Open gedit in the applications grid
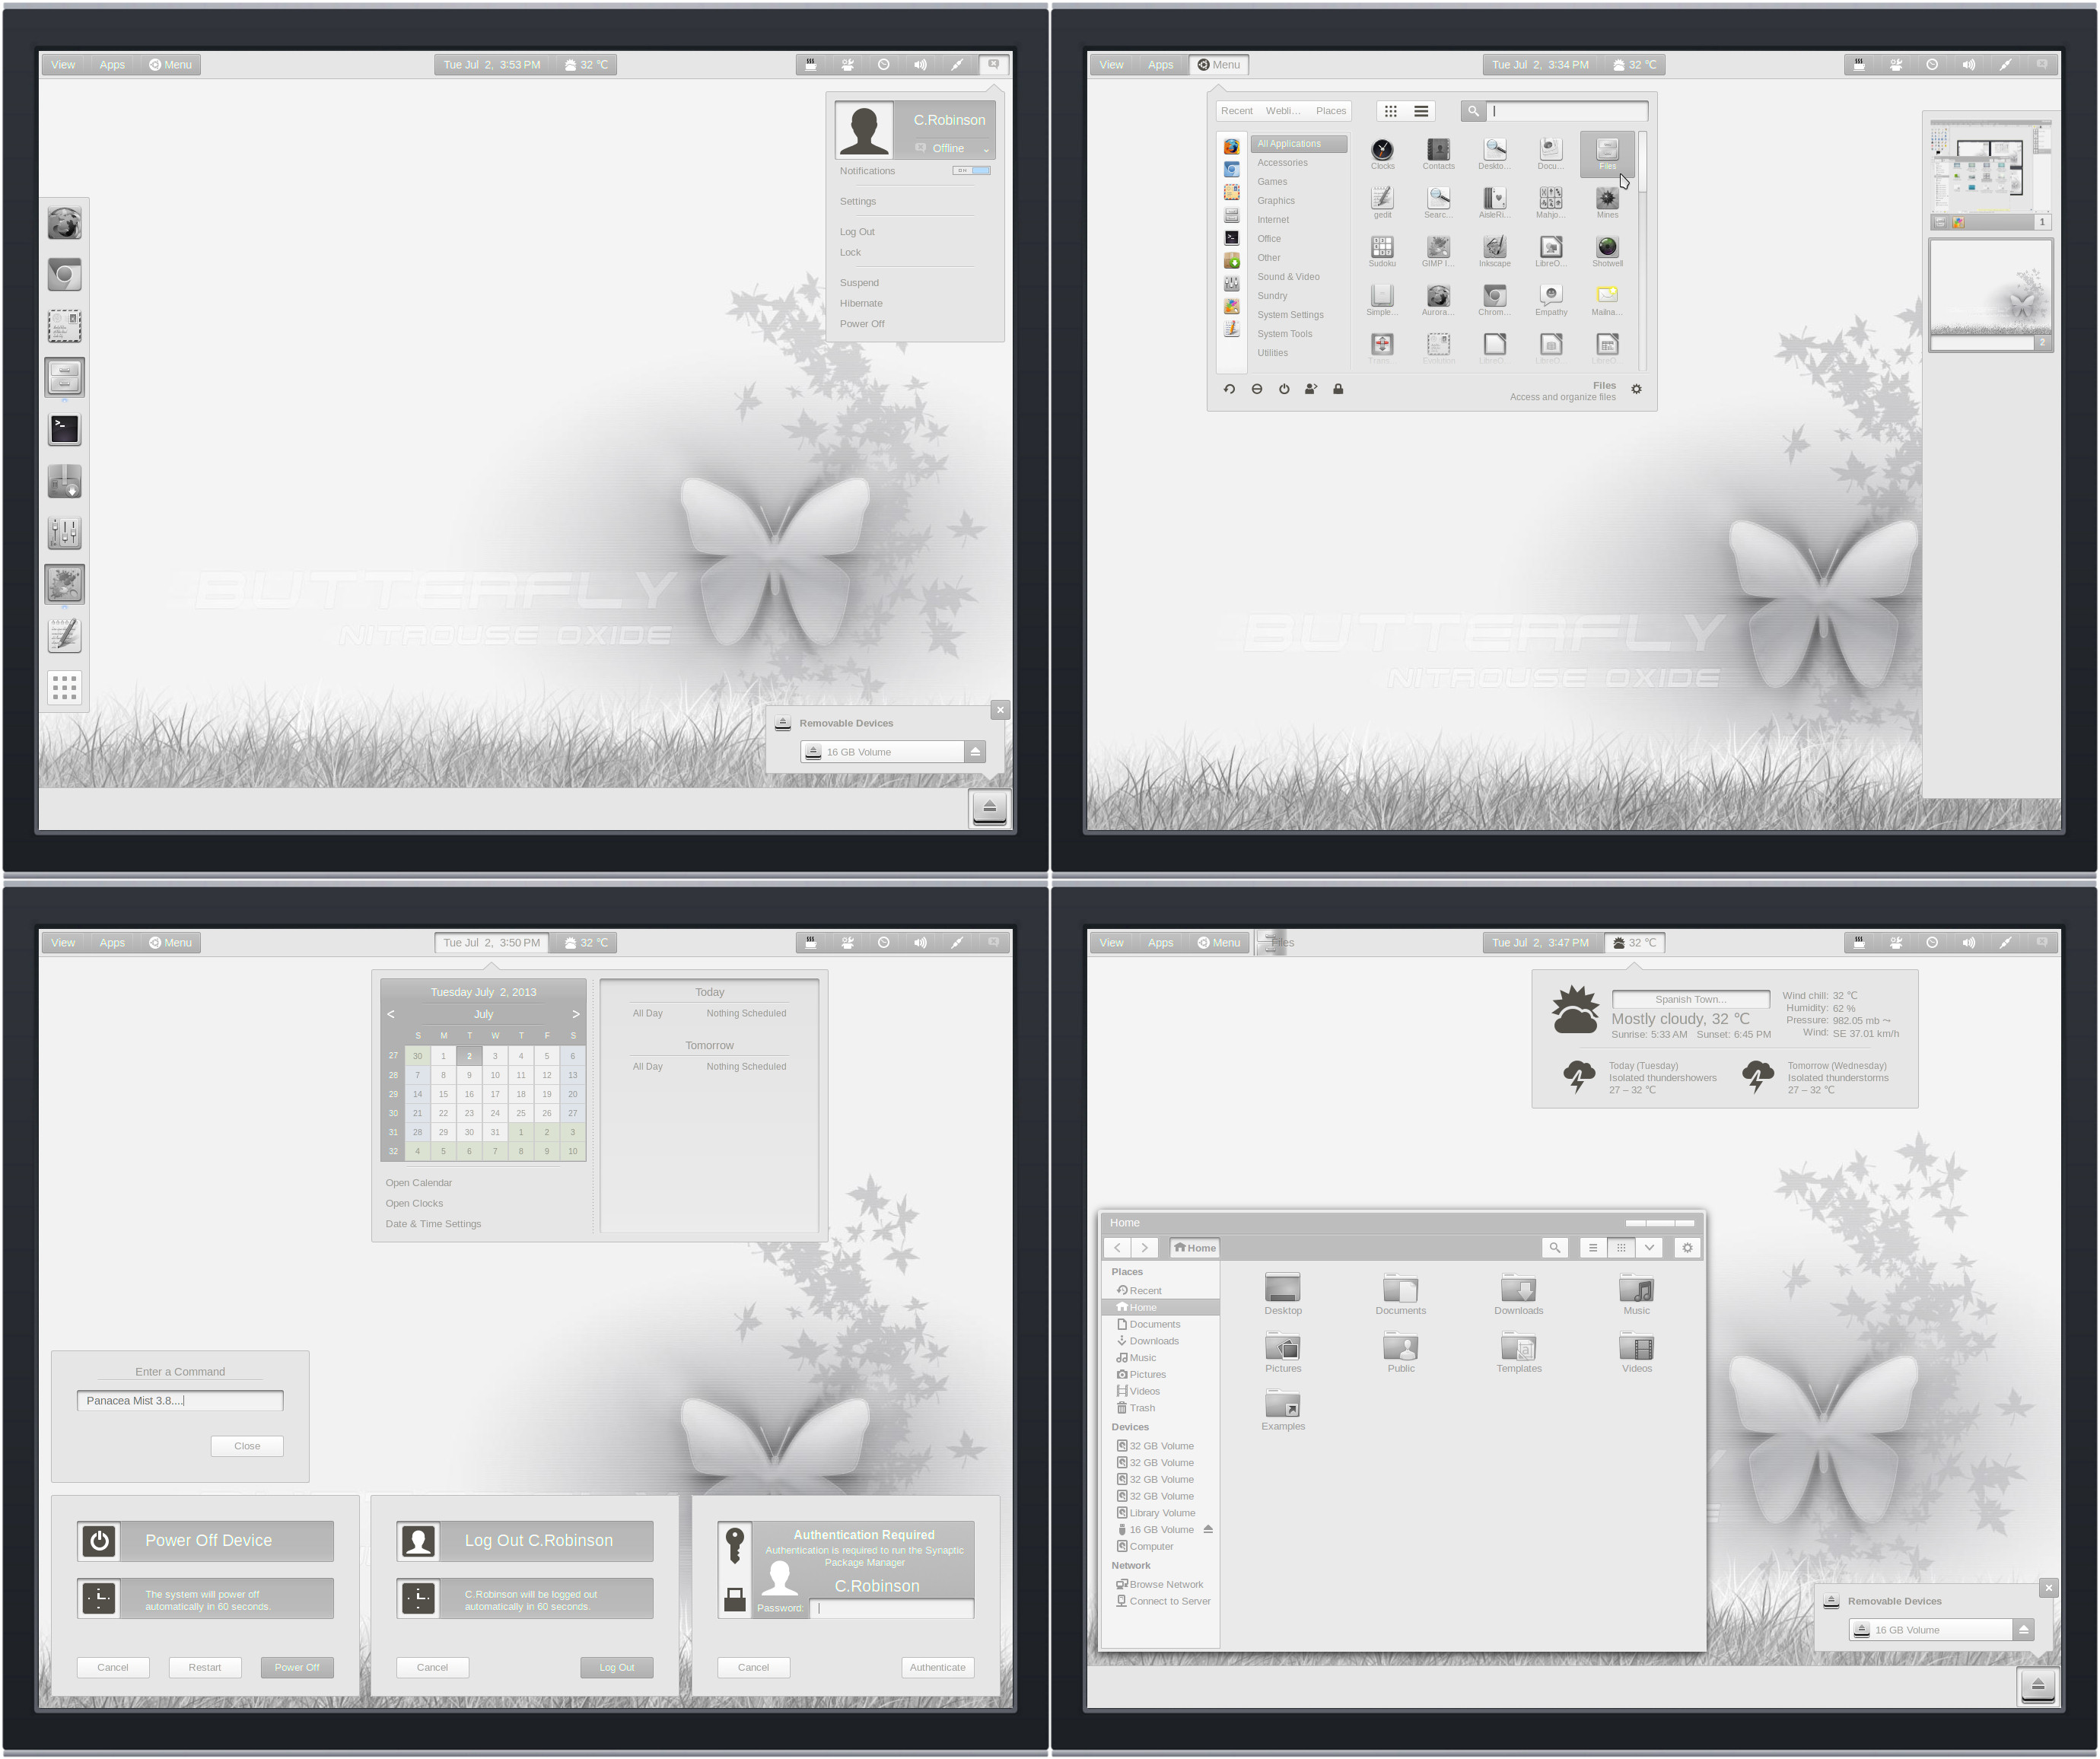Viewport: 2100px width, 1759px height. click(1382, 203)
